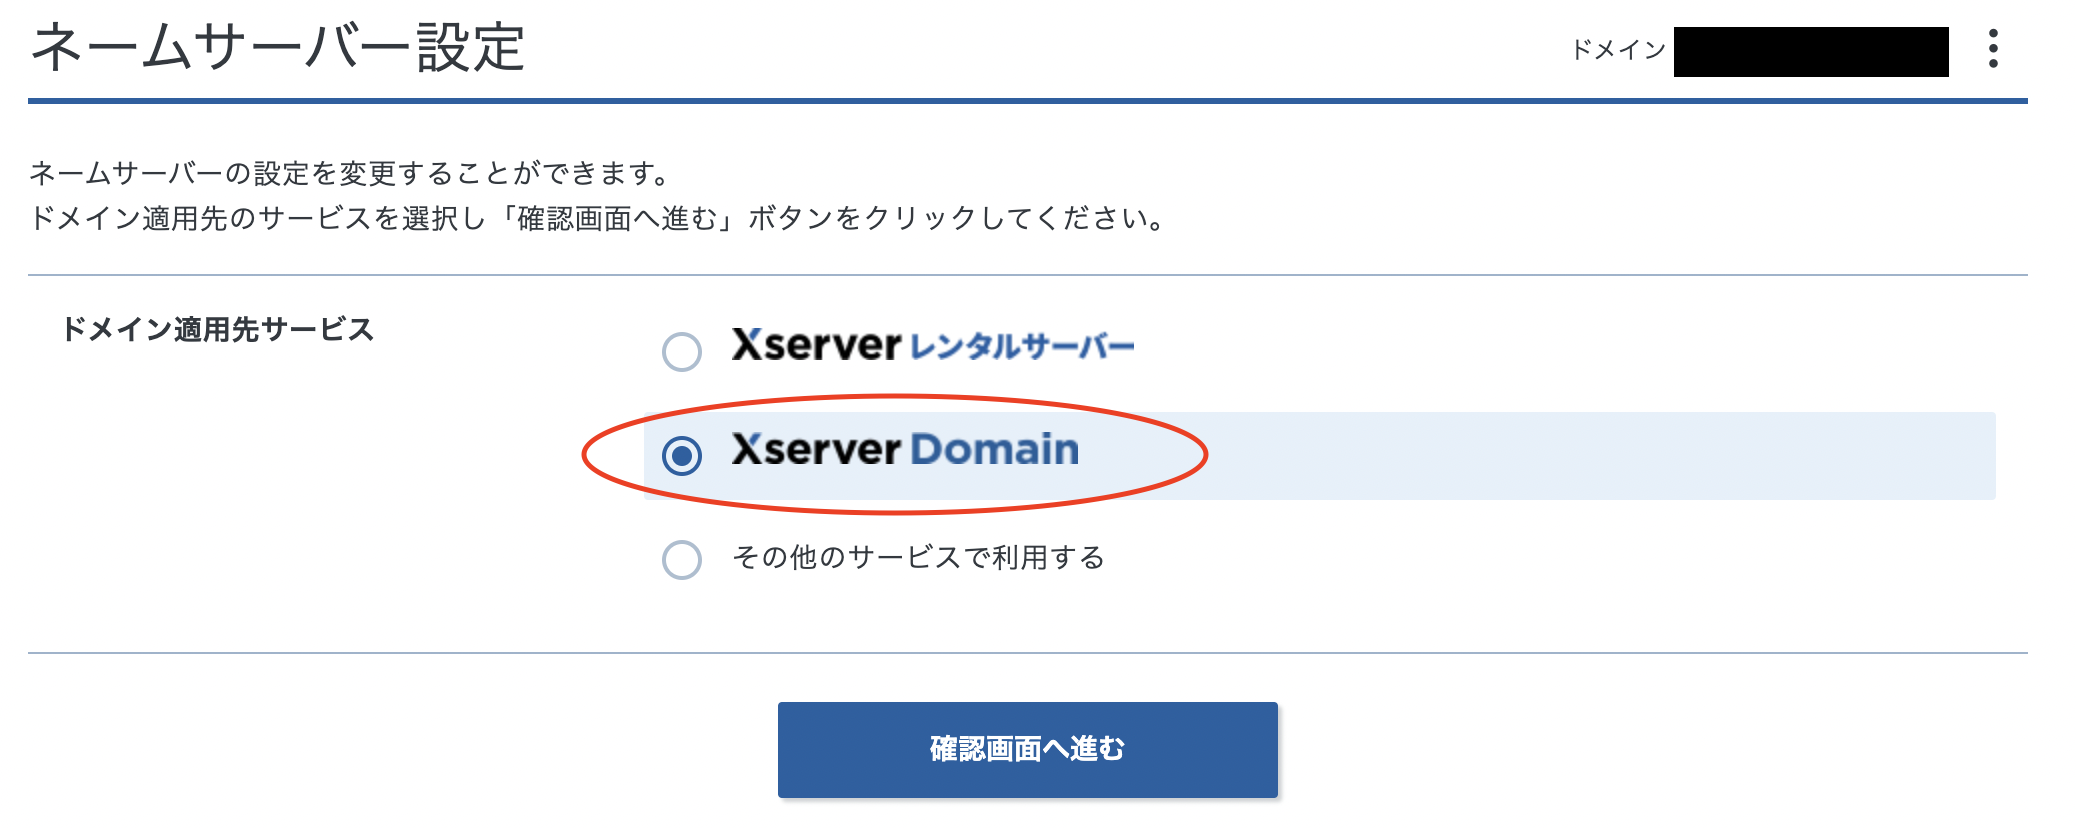Viewport: 2076px width, 828px height.
Task: Select the Xserver レンタルサーバー radio button
Action: (x=681, y=351)
